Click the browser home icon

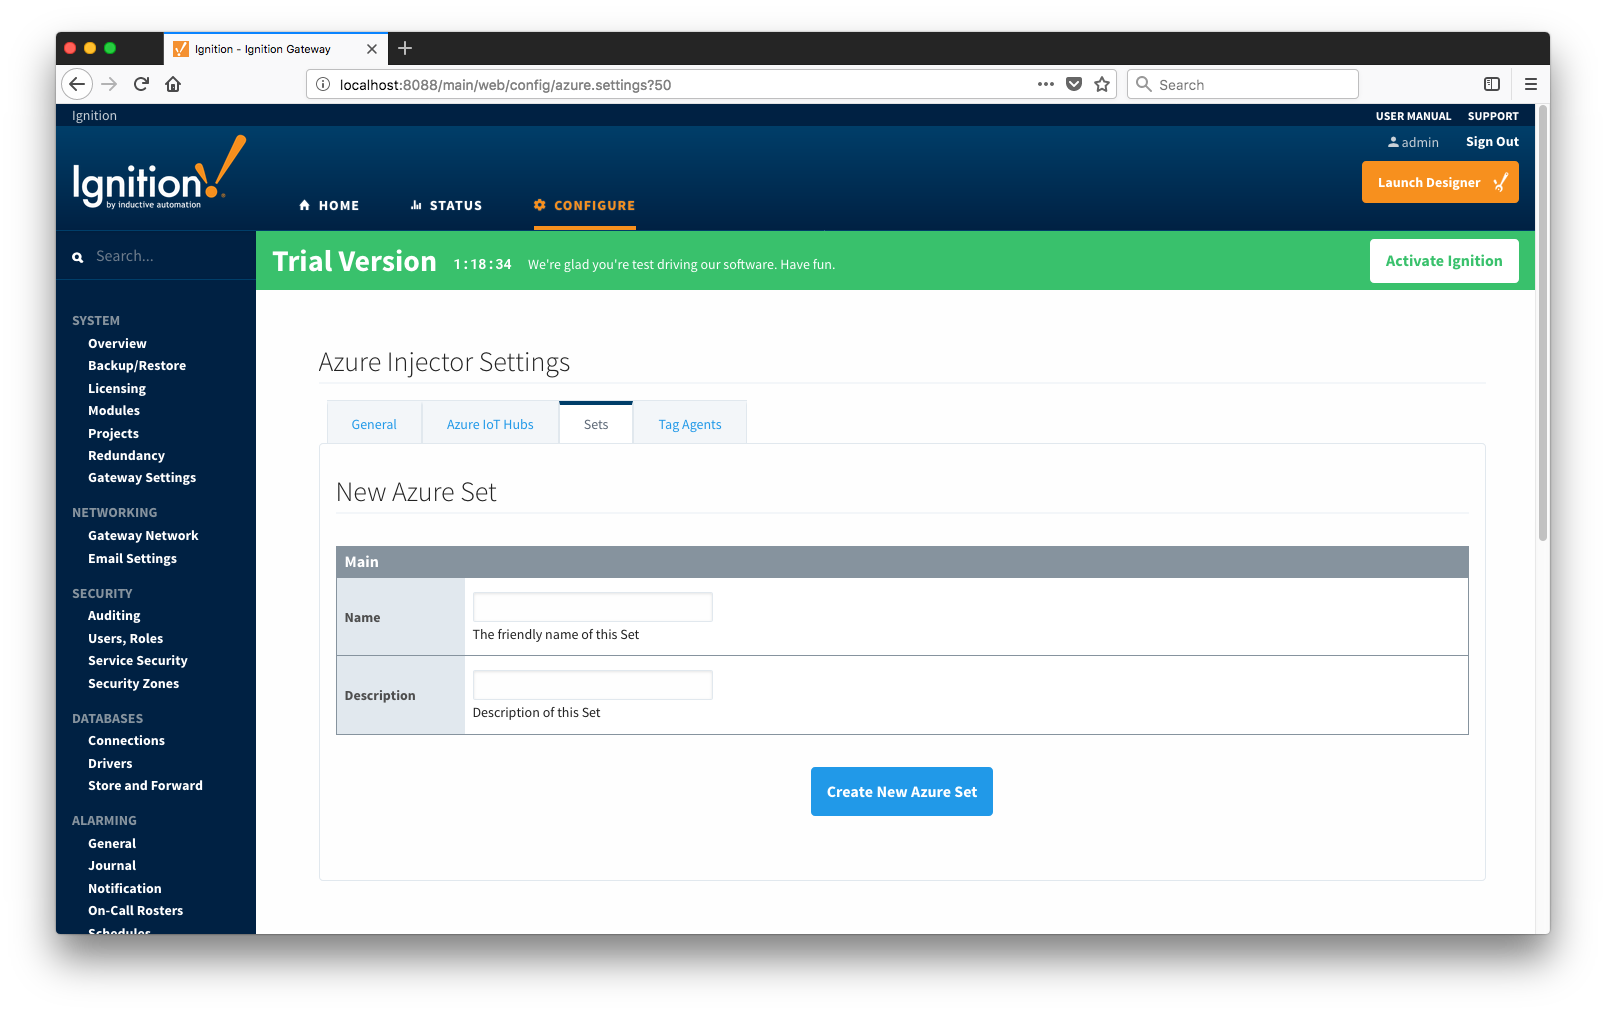pyautogui.click(x=173, y=84)
